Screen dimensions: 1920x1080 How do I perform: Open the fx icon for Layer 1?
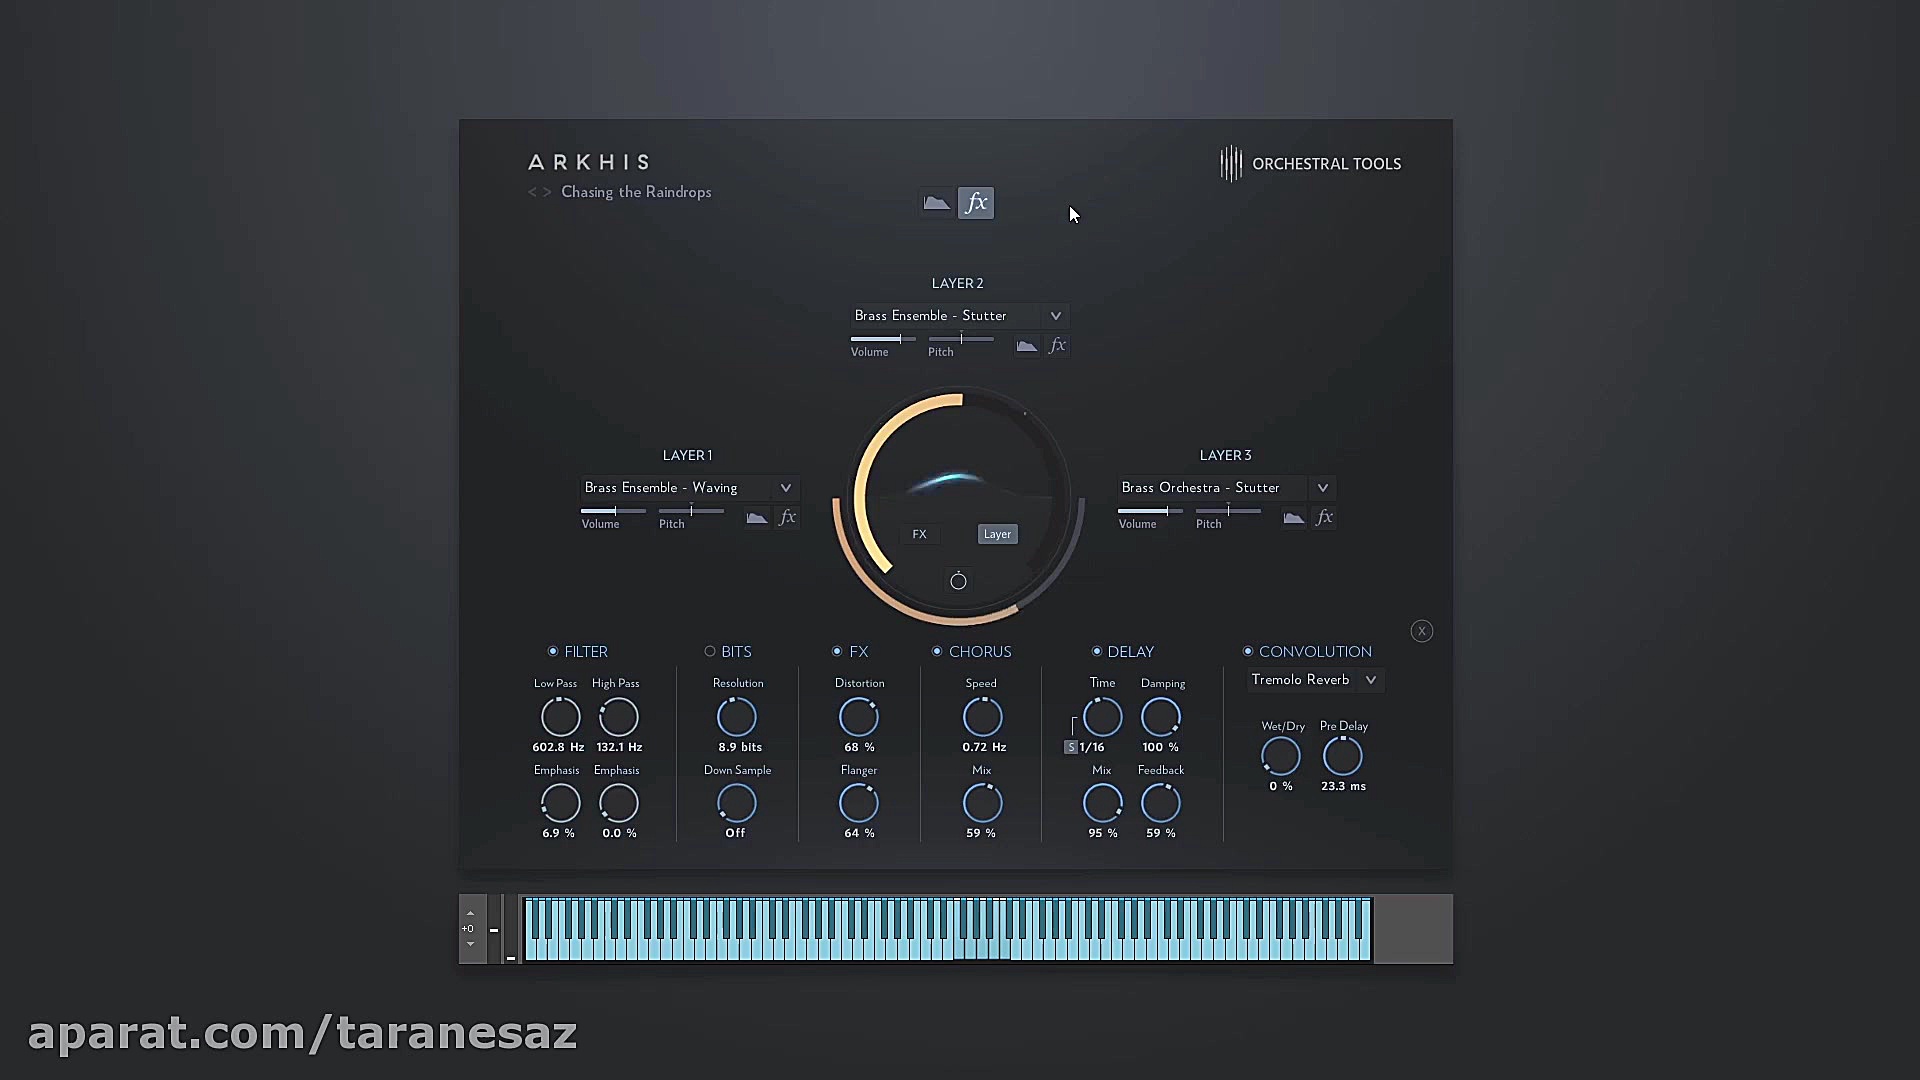coord(787,517)
